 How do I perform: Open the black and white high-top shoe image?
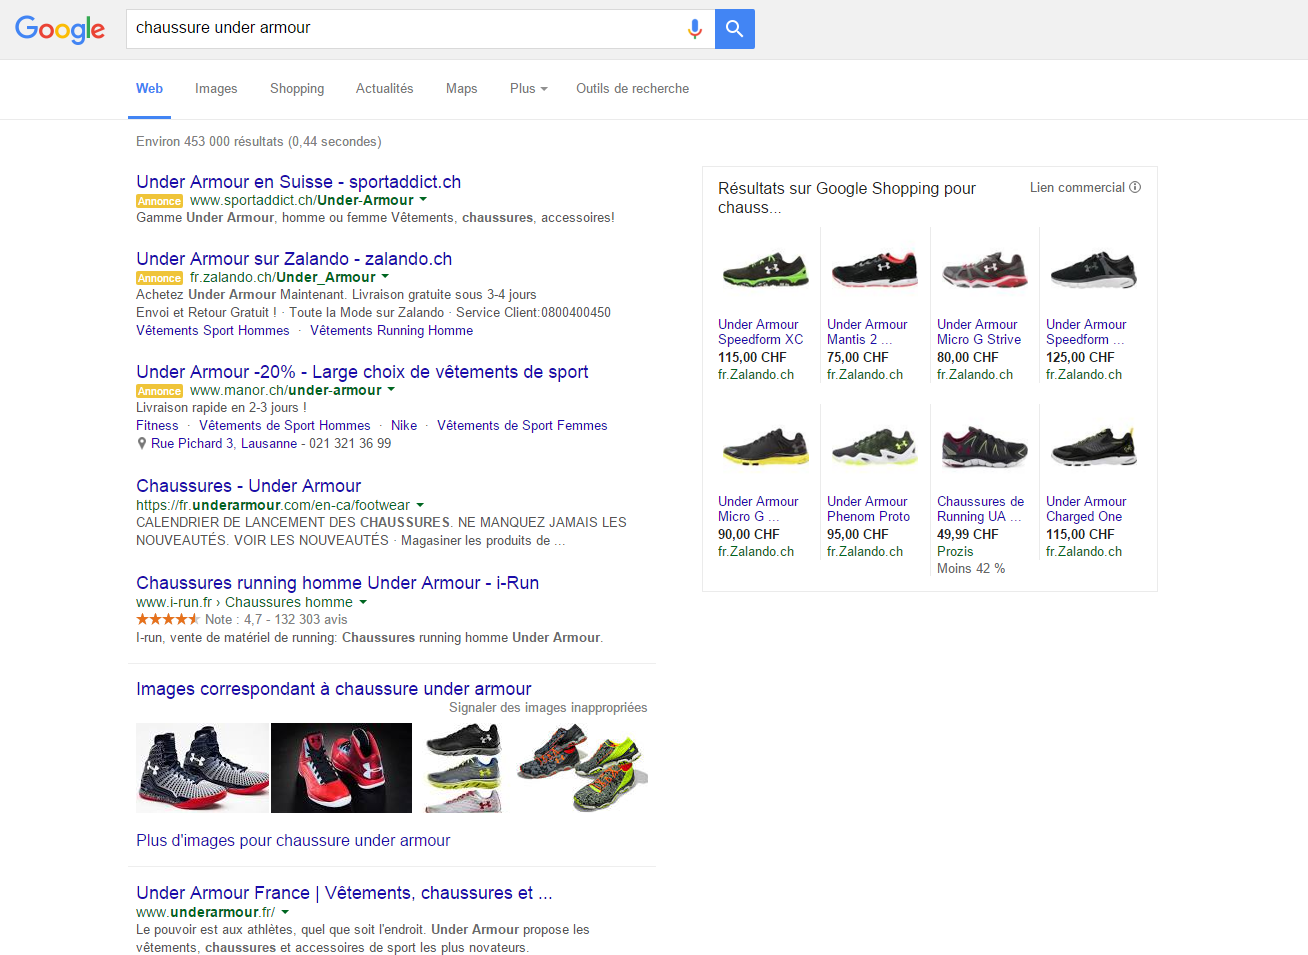point(203,768)
